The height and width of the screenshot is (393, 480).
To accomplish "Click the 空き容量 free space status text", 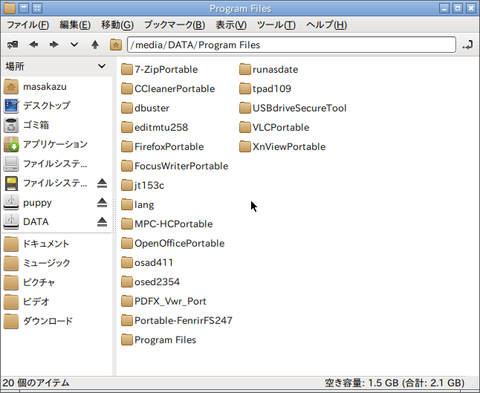I will (395, 383).
